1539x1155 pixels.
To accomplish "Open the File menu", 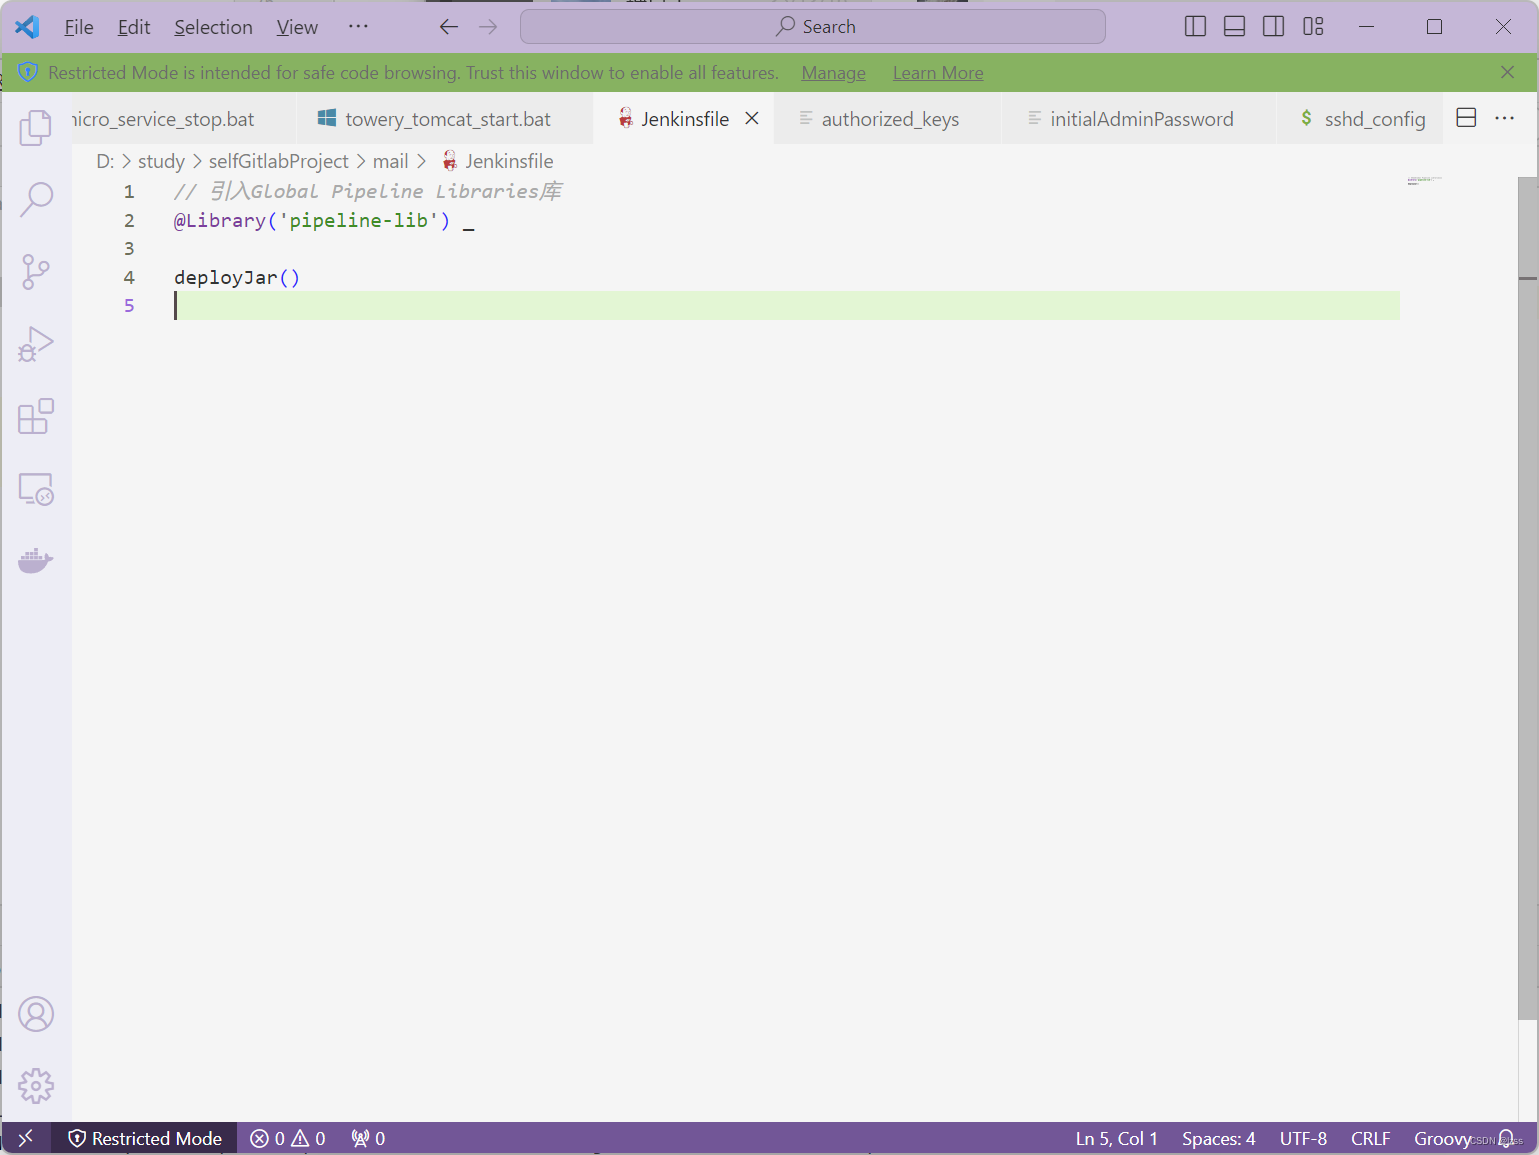I will pos(79,27).
